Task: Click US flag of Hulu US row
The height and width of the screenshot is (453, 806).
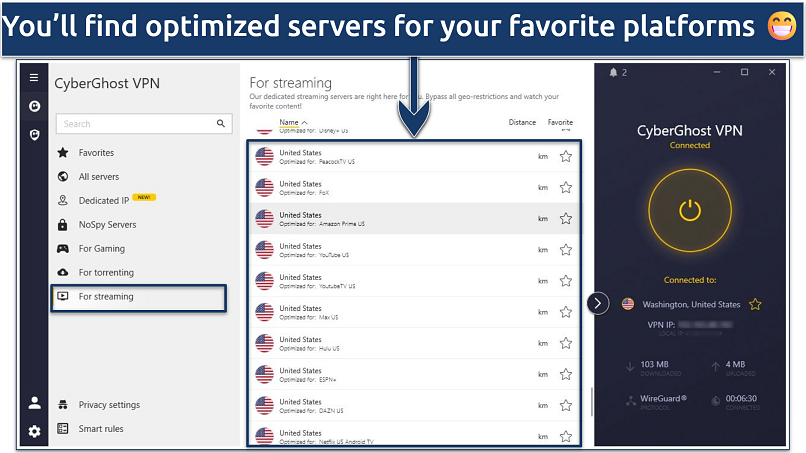Action: 264,343
